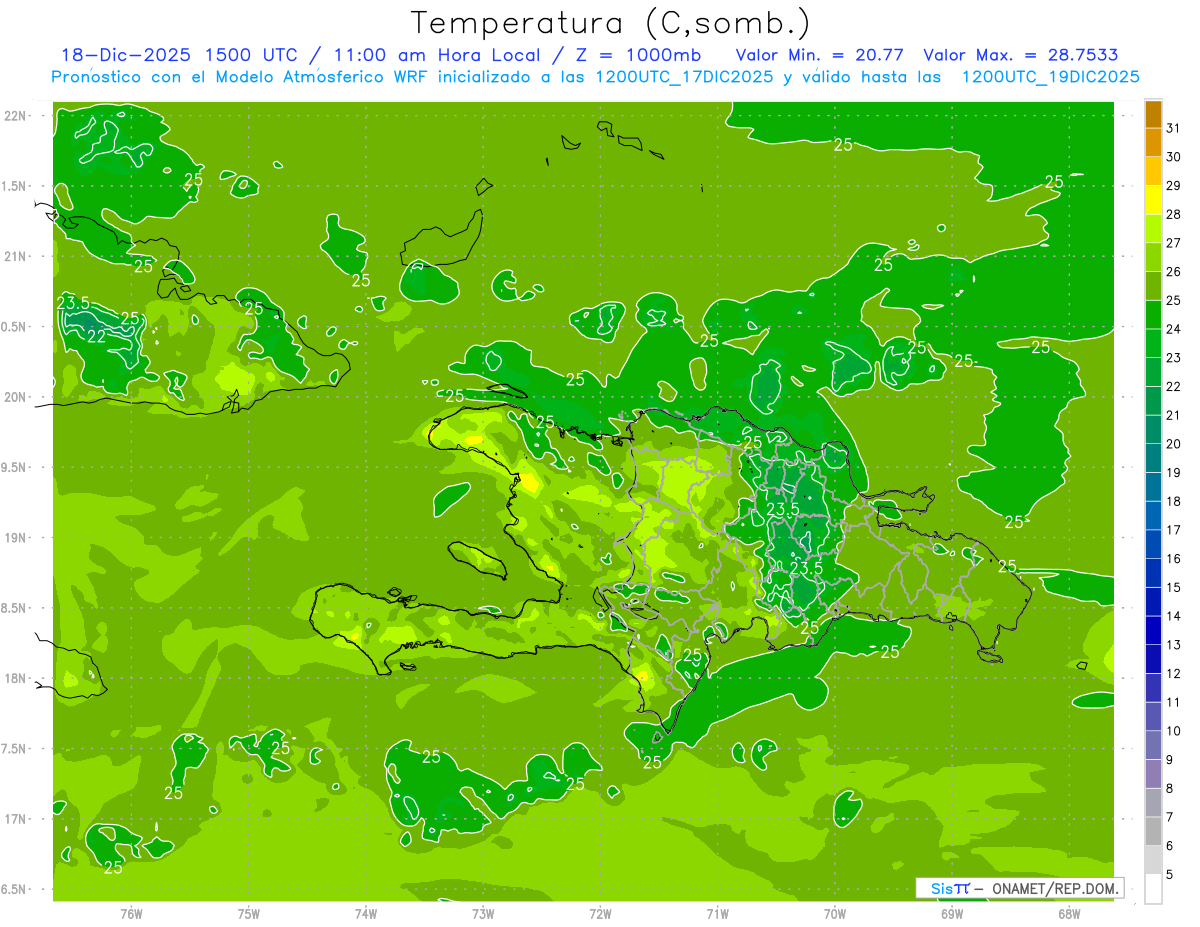Click the color legend value "30"
1200x927 pixels.
pos(1174,157)
